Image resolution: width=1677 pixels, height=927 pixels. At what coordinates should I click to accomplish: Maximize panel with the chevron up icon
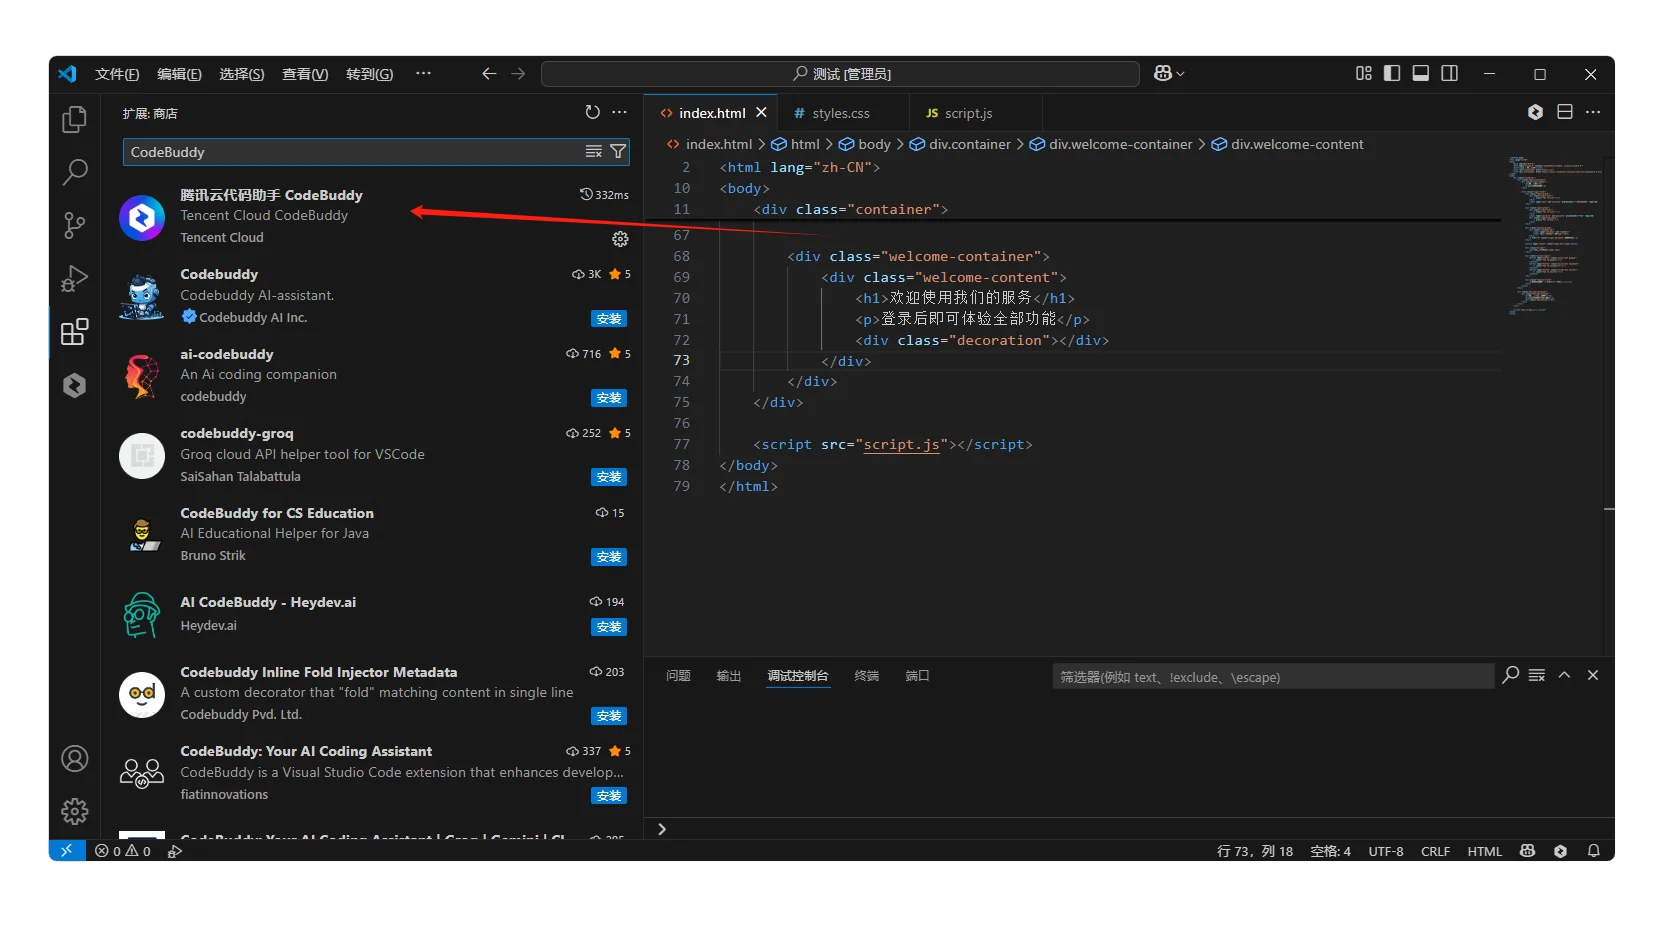click(x=1564, y=676)
